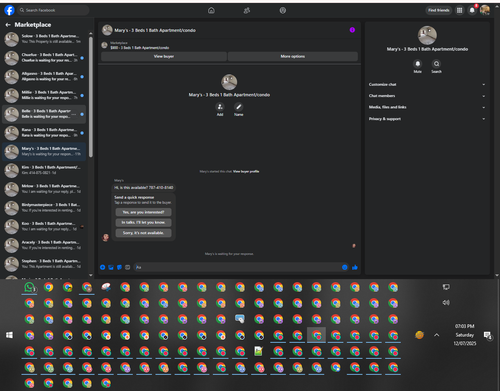
Task: Go to the Home feed icon
Action: pyautogui.click(x=211, y=10)
